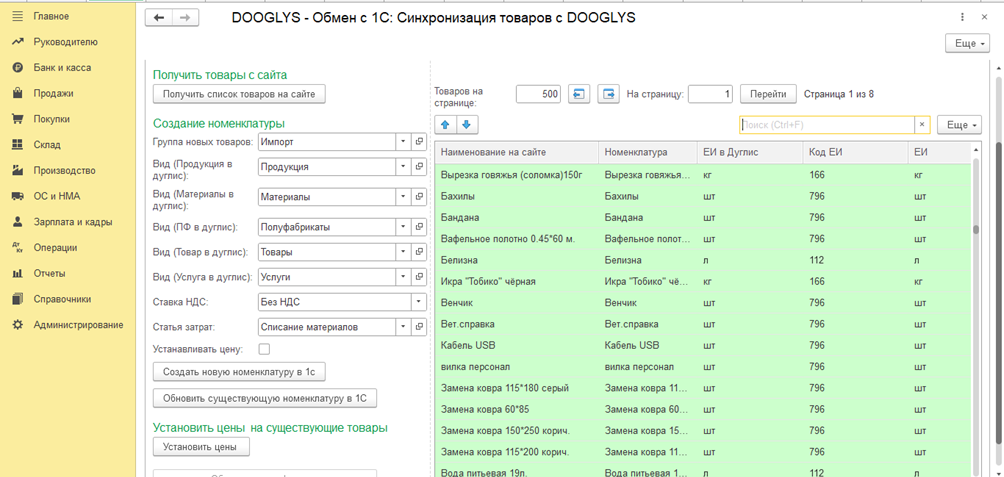This screenshot has width=1004, height=477.
Task: Click the Справочники books icon
Action: point(18,299)
